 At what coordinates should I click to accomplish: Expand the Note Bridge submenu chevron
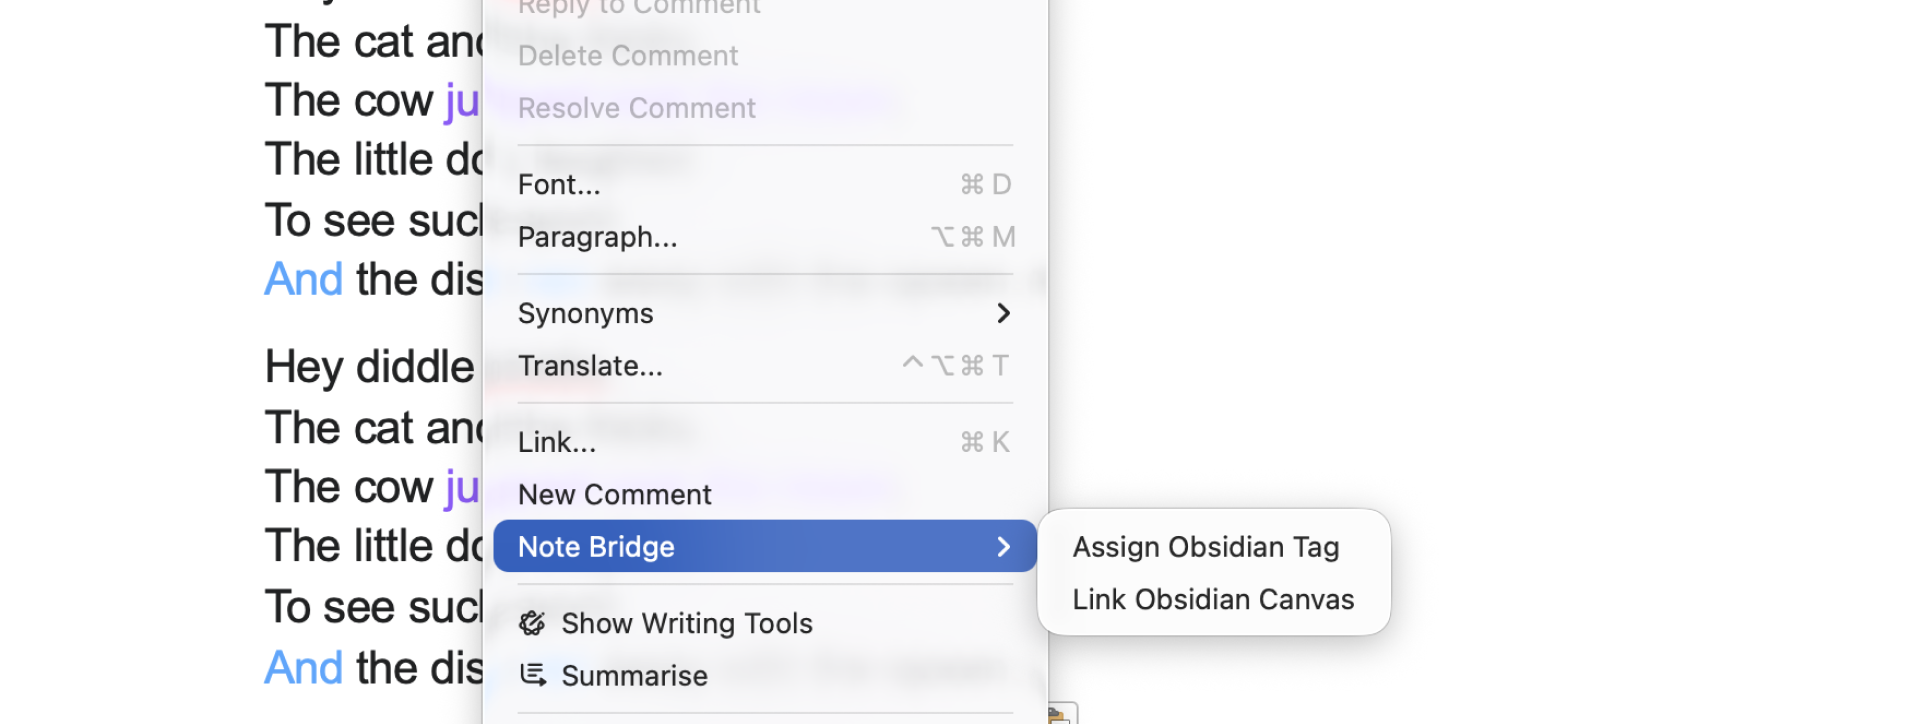(x=1003, y=546)
